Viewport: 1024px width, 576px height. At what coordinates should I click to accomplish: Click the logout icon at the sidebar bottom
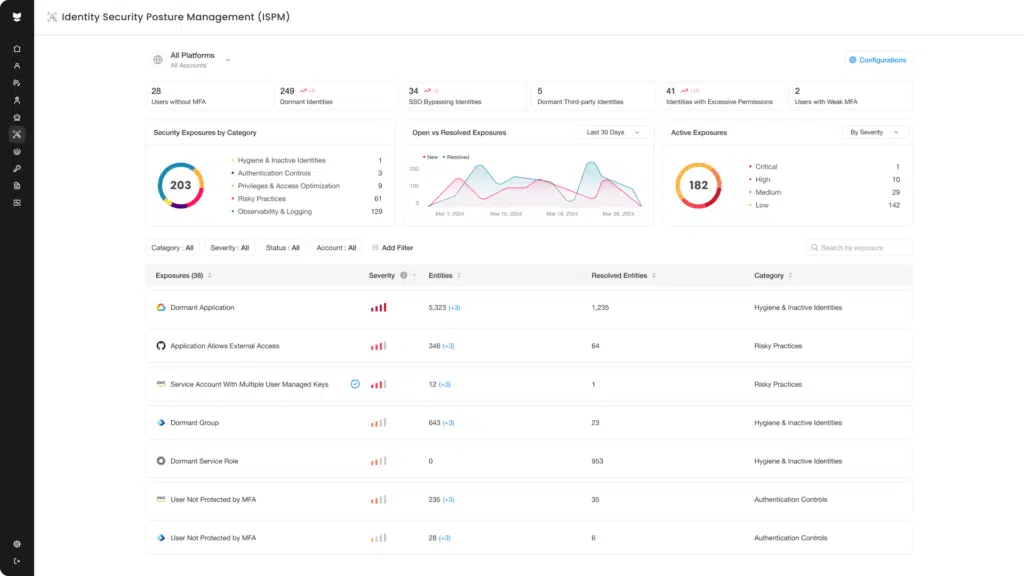(x=17, y=561)
